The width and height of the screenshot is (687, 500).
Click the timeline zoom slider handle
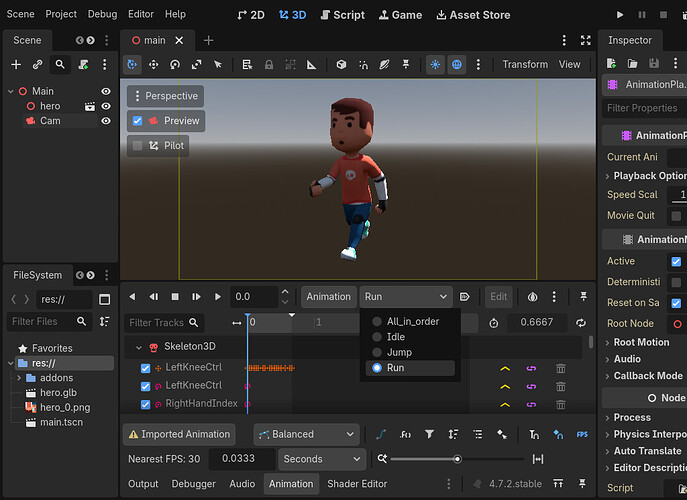point(457,459)
